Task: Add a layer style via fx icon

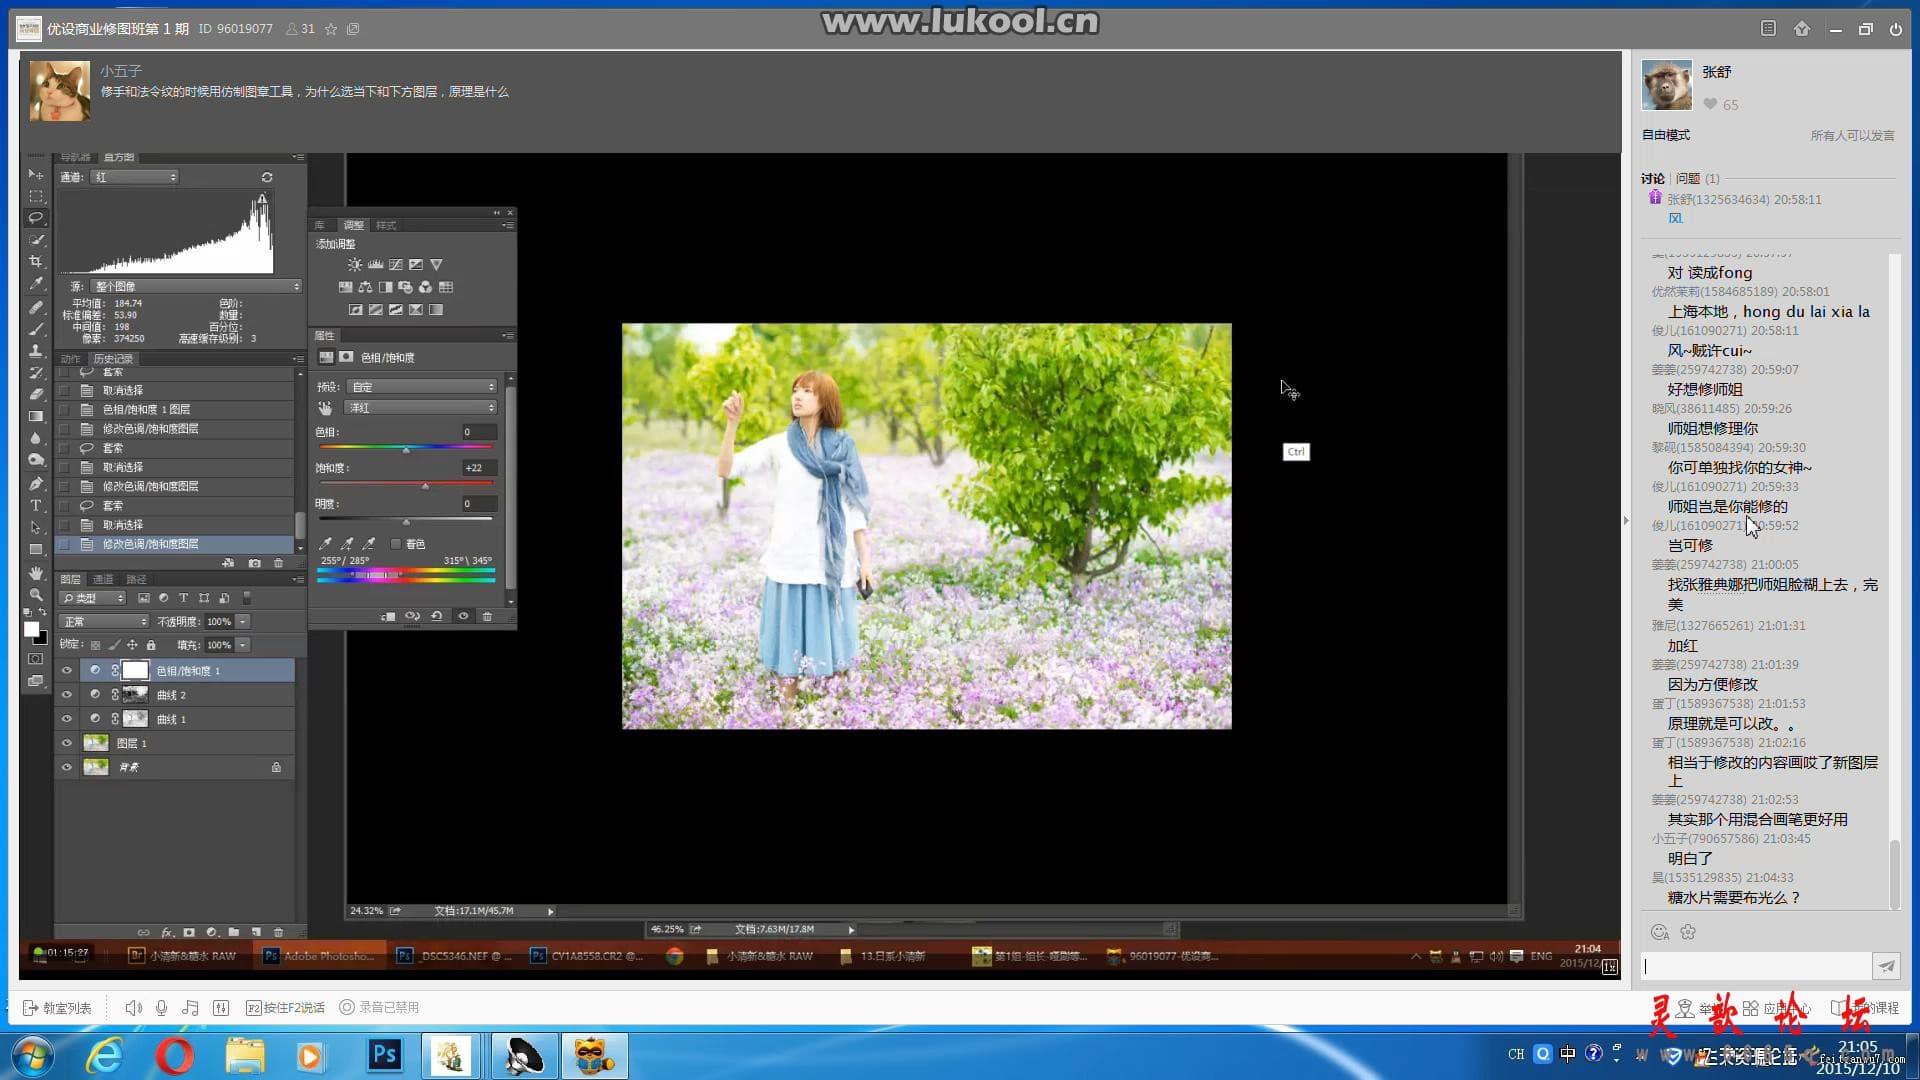Action: tap(167, 932)
